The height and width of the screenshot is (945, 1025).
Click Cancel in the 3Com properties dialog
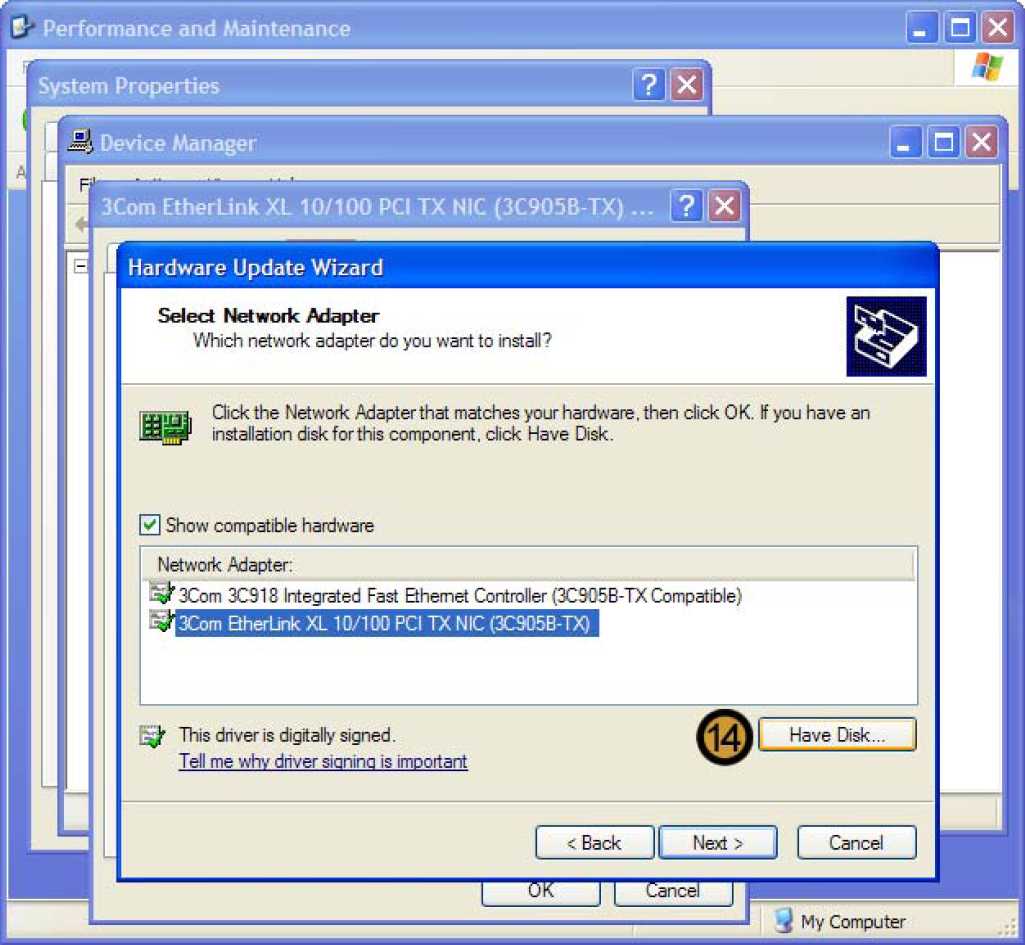tap(673, 892)
